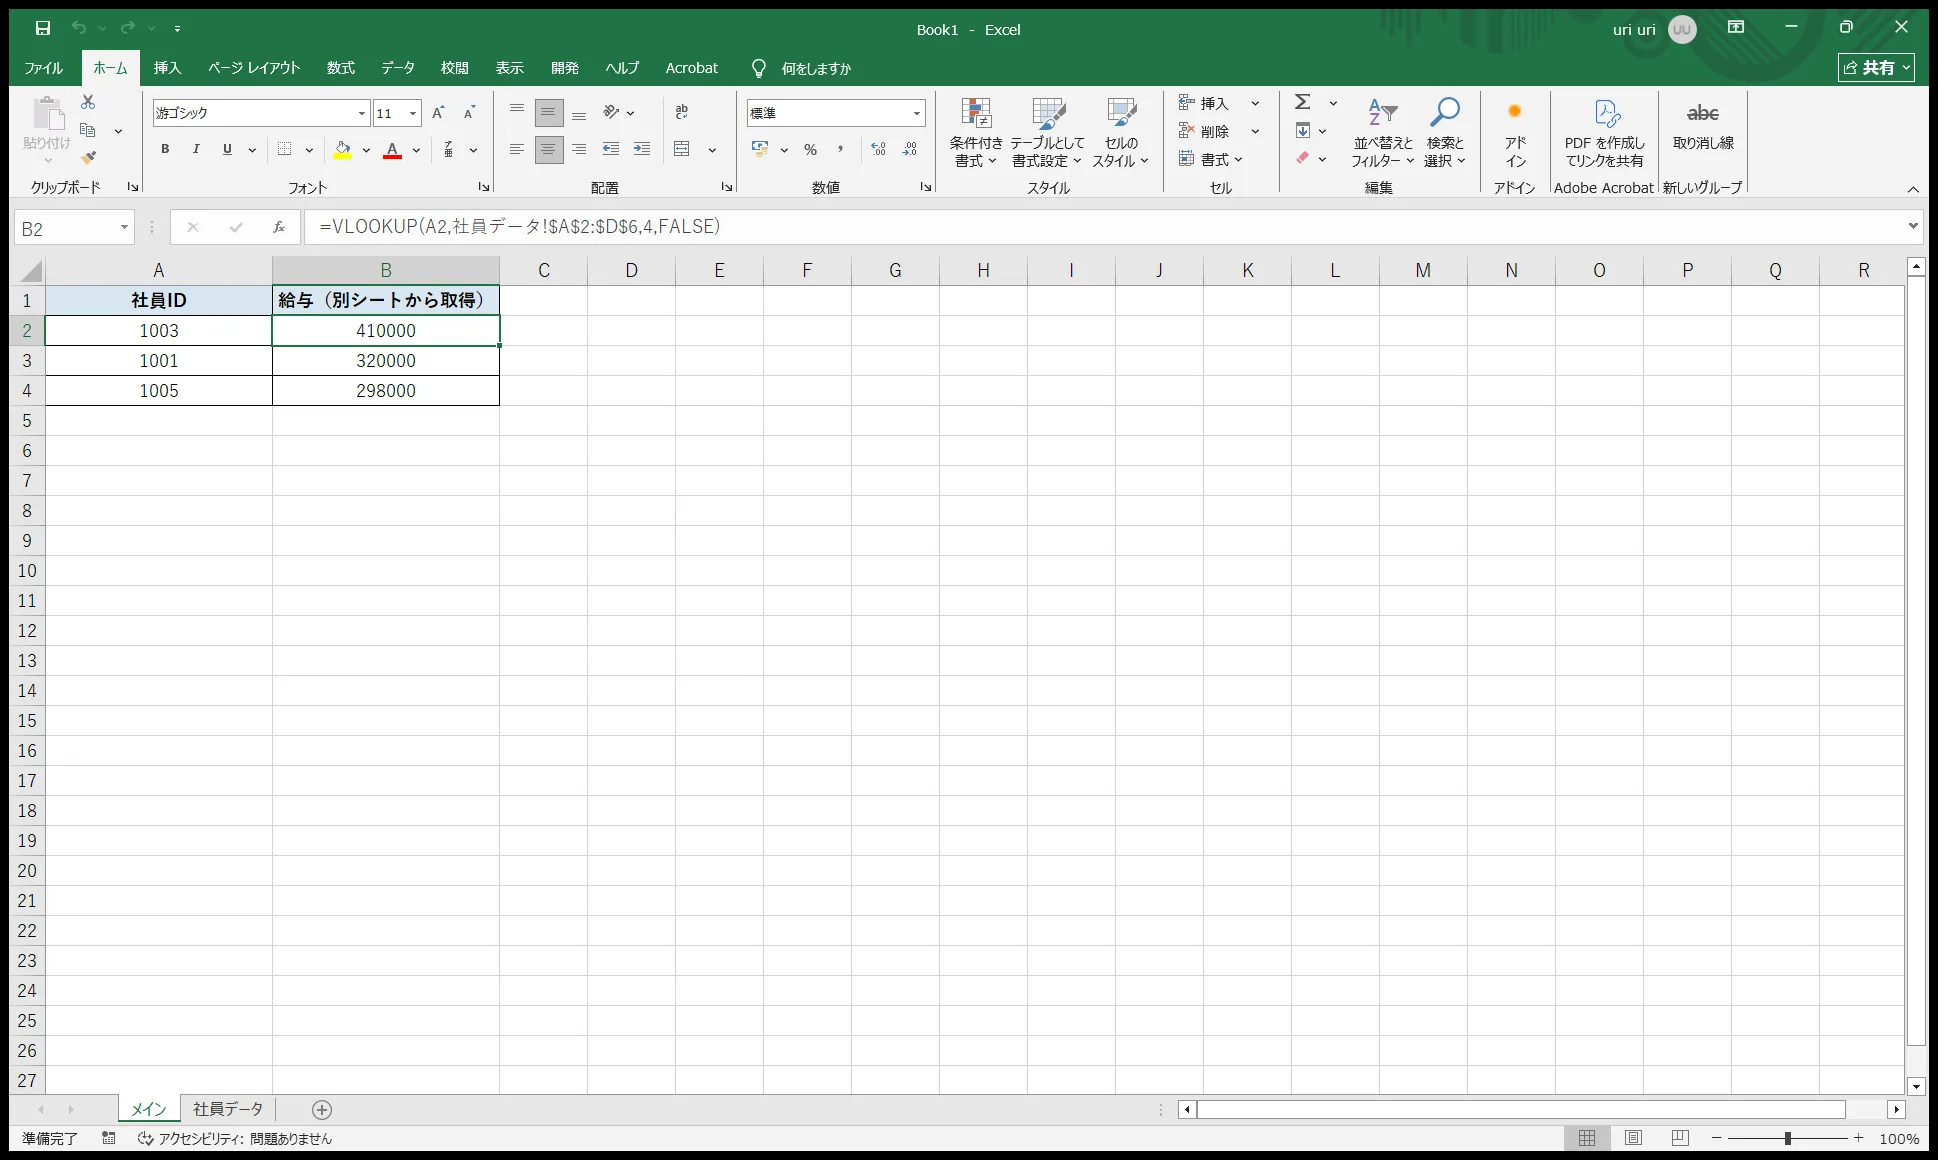
Task: Activate the Format Painter brush
Action: coord(88,158)
